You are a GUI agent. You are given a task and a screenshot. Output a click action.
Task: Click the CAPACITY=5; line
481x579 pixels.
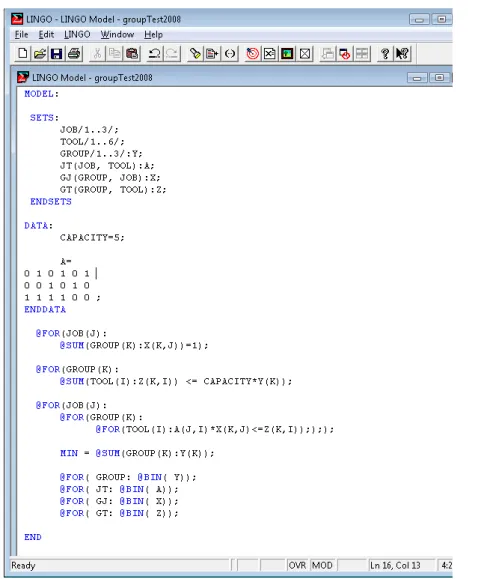click(x=92, y=237)
